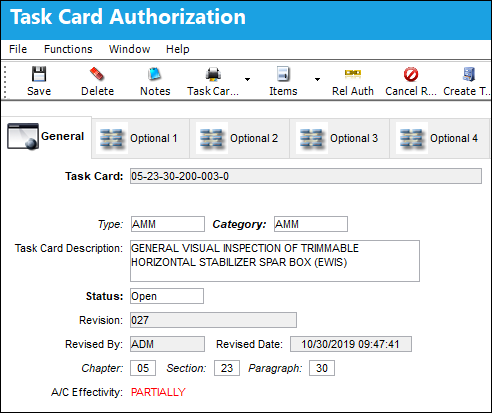Click the Revision field showing 027
Image resolution: width=492 pixels, height=413 pixels.
coord(213,320)
